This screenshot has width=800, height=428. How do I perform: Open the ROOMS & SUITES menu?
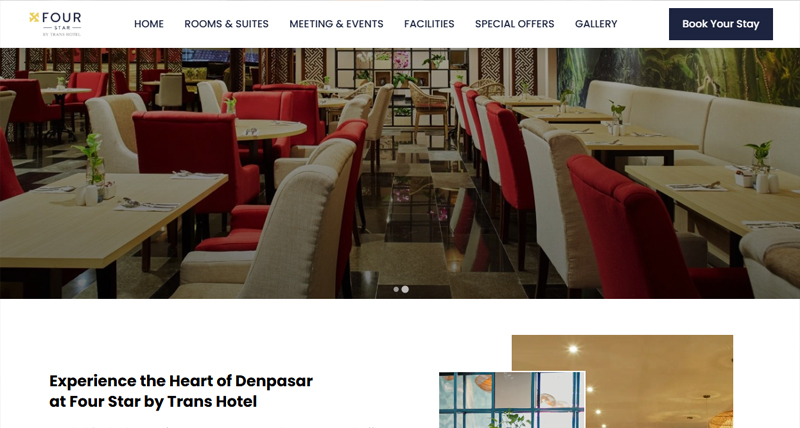(x=227, y=24)
